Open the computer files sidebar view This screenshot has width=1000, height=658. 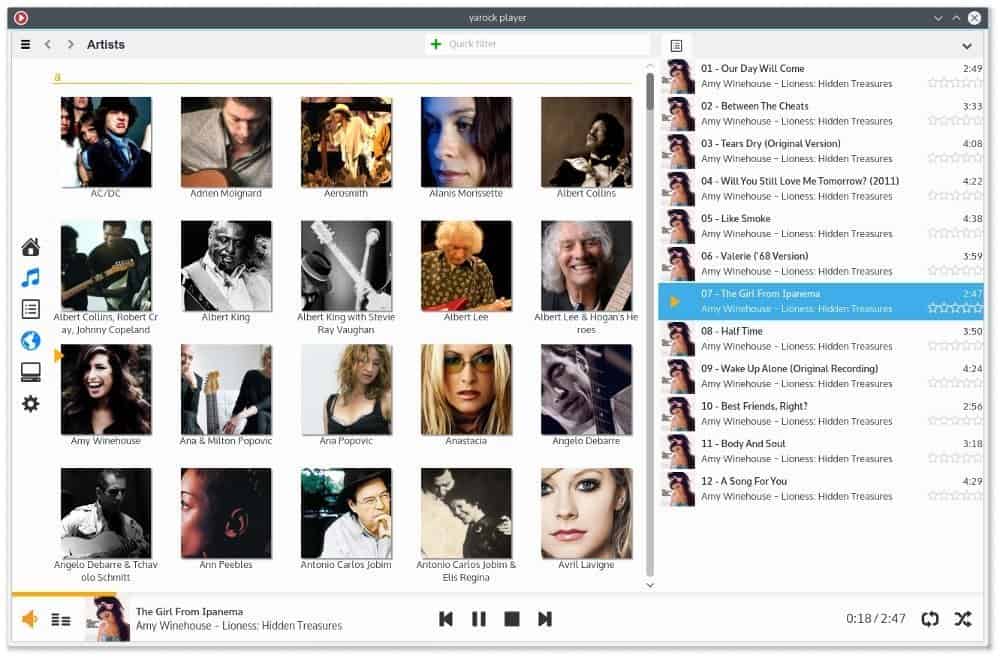(x=31, y=372)
